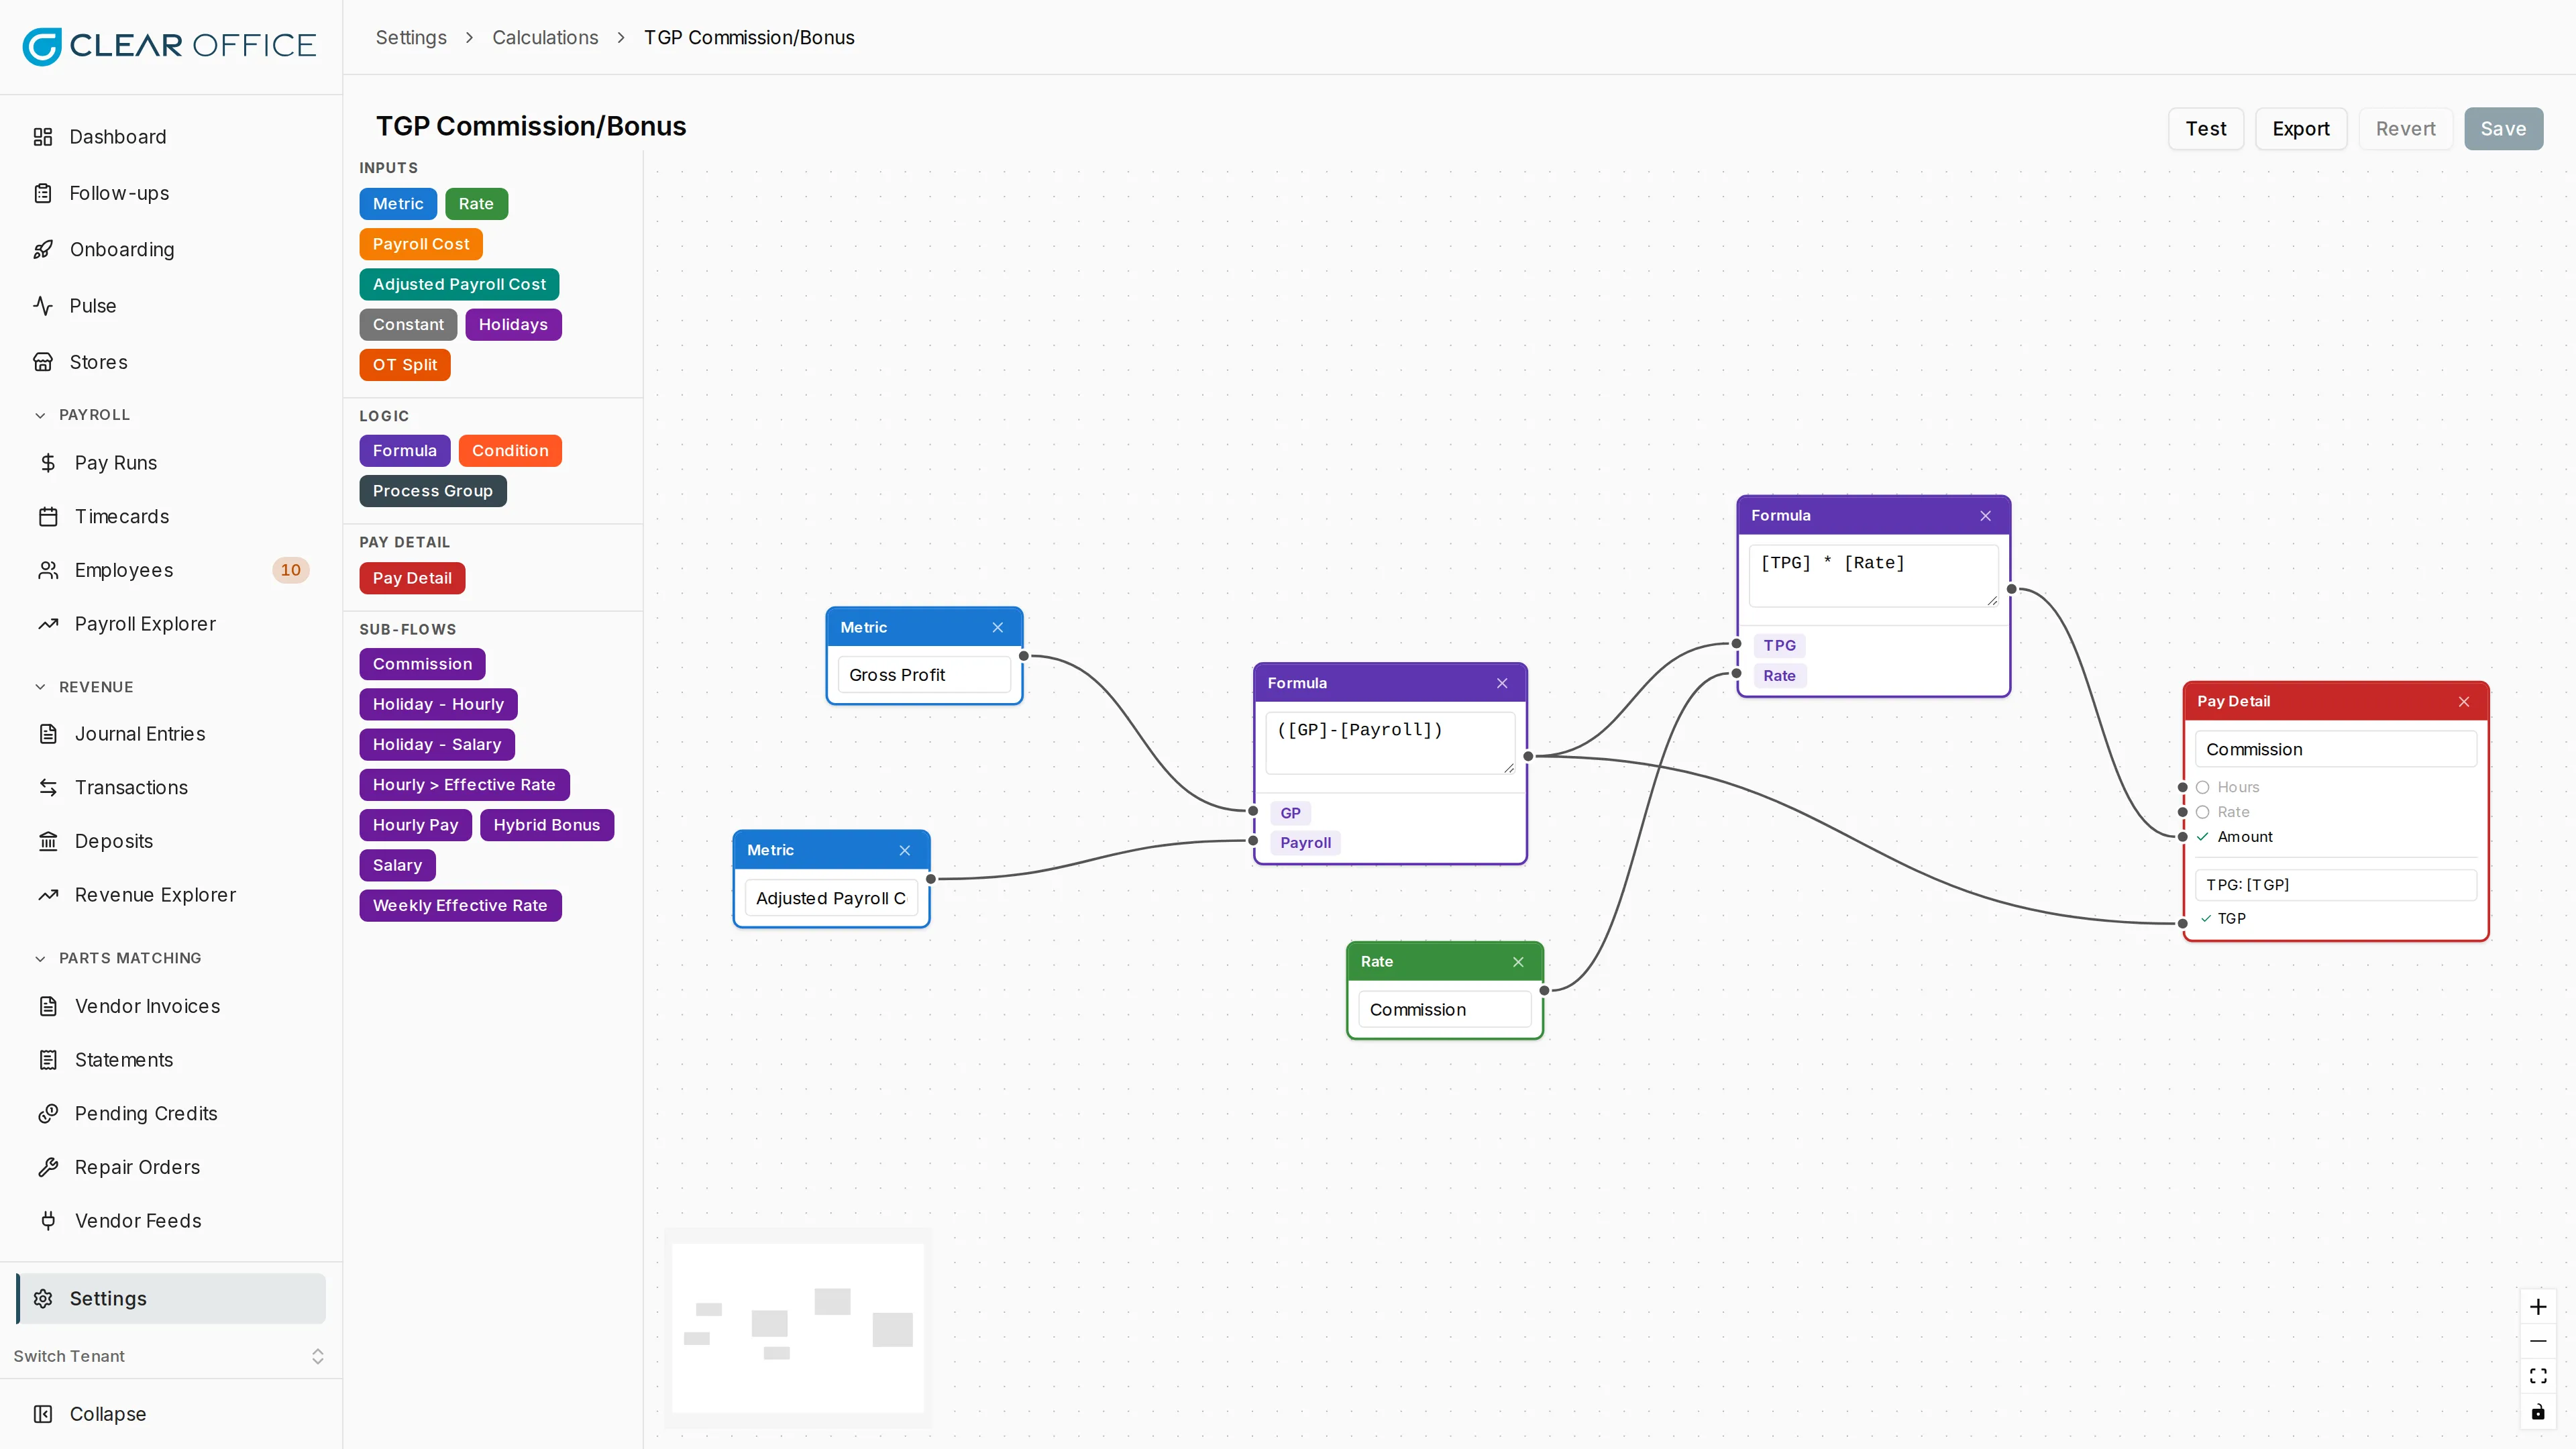
Task: Select the Hours radio in Pay Detail
Action: pyautogui.click(x=2202, y=788)
